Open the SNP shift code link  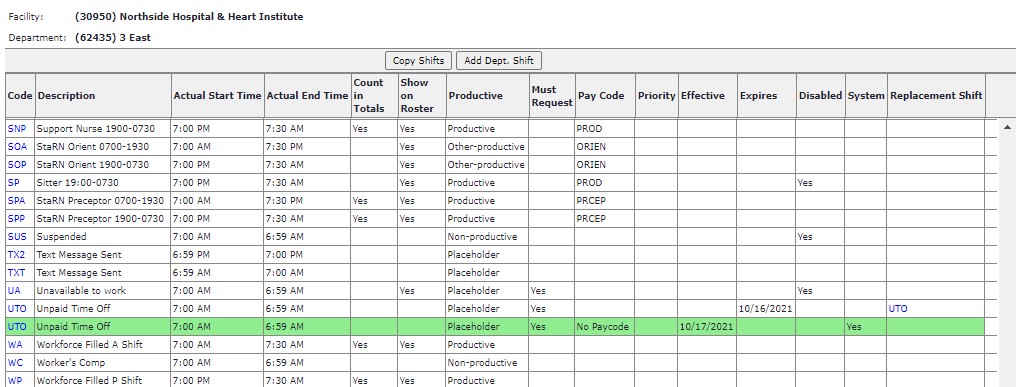(x=17, y=129)
